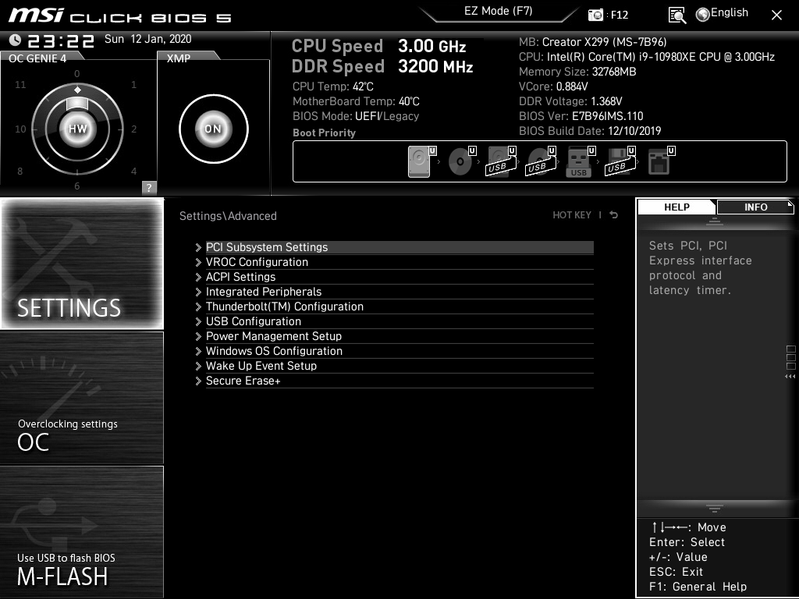This screenshot has height=599, width=799.
Task: Toggle the XMP ON button
Action: point(214,129)
